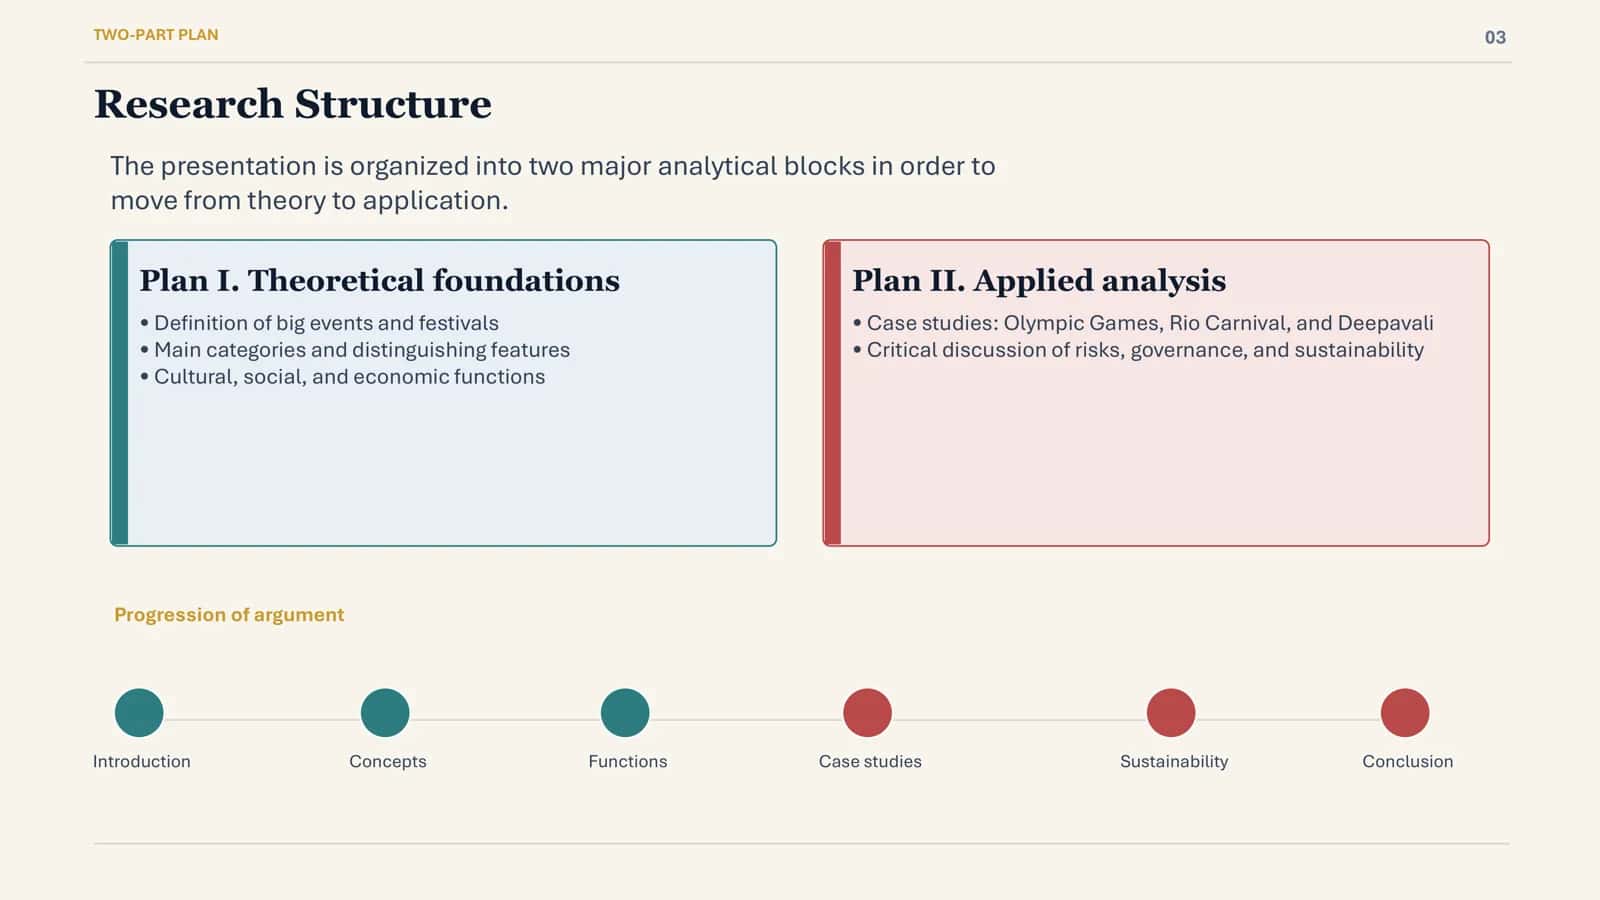Select the Conclusion circle on the timeline
This screenshot has width=1600, height=900.
pyautogui.click(x=1405, y=713)
